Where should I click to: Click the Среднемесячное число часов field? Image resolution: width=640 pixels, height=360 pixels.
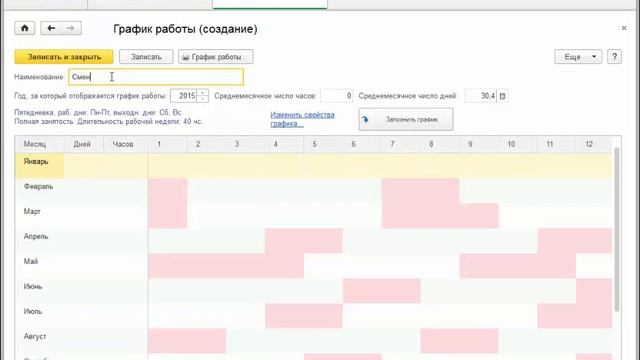337,96
